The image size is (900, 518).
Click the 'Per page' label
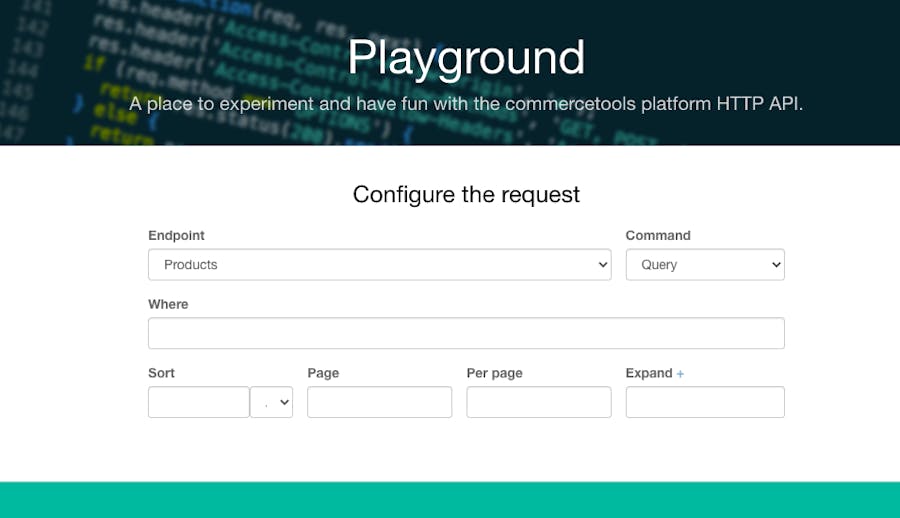pyautogui.click(x=494, y=373)
